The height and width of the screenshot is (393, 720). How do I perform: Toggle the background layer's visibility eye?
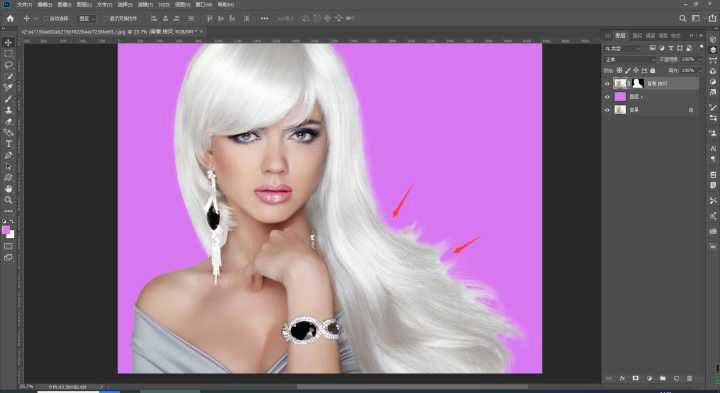pyautogui.click(x=607, y=110)
